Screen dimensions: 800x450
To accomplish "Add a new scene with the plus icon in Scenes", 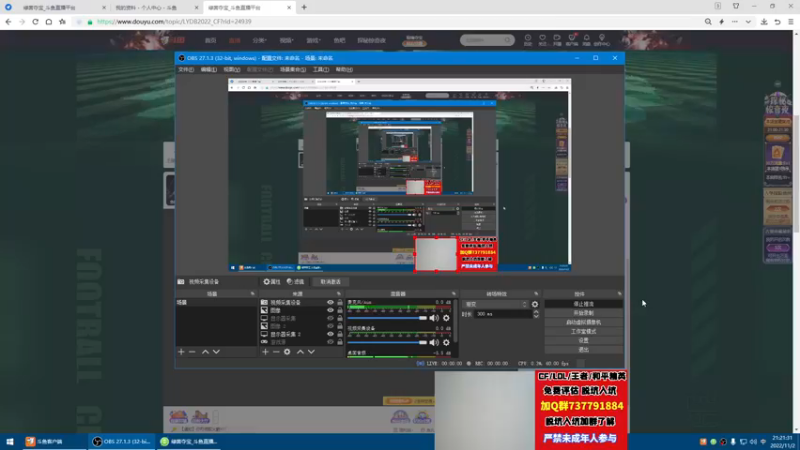I will pyautogui.click(x=181, y=352).
